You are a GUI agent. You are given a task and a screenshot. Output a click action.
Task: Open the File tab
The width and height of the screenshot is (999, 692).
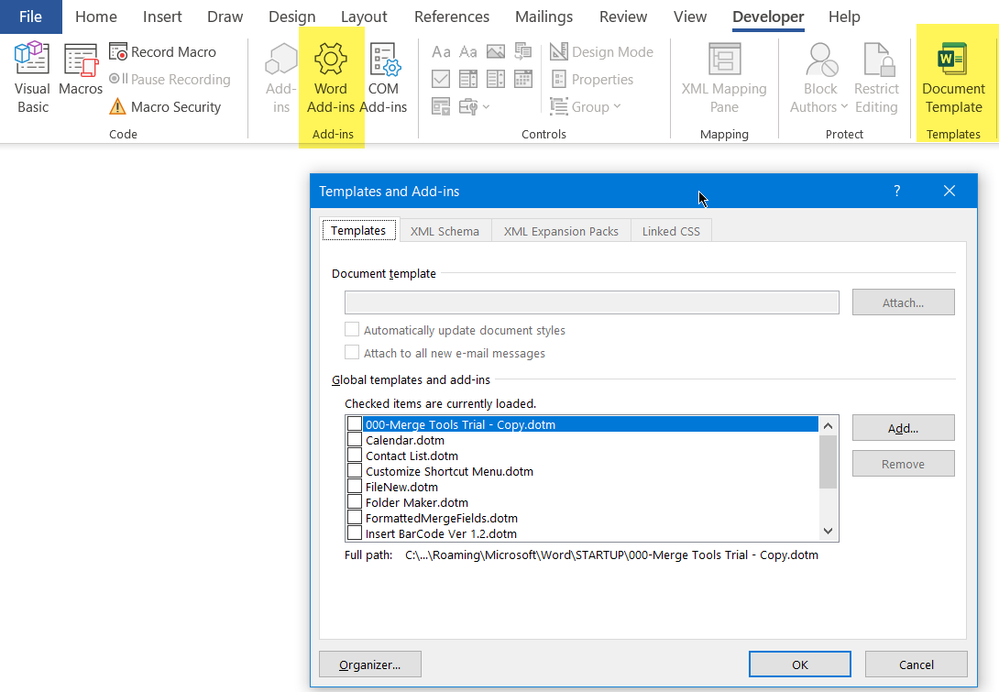tap(31, 17)
